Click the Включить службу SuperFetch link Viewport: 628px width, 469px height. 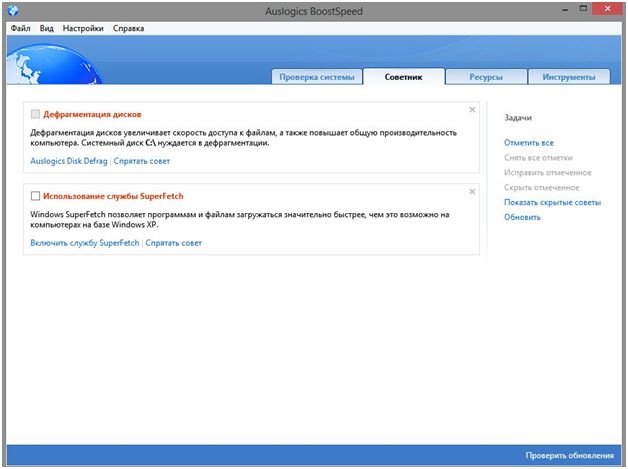click(x=84, y=243)
